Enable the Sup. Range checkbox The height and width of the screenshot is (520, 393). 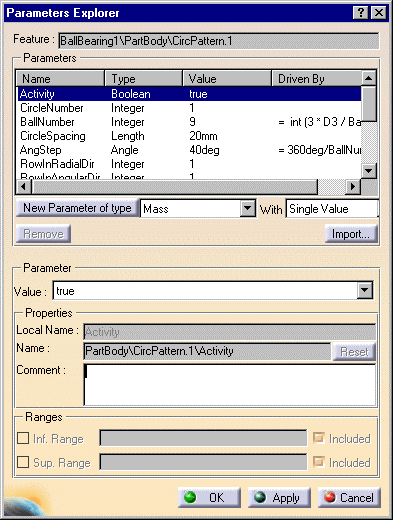coord(23,462)
